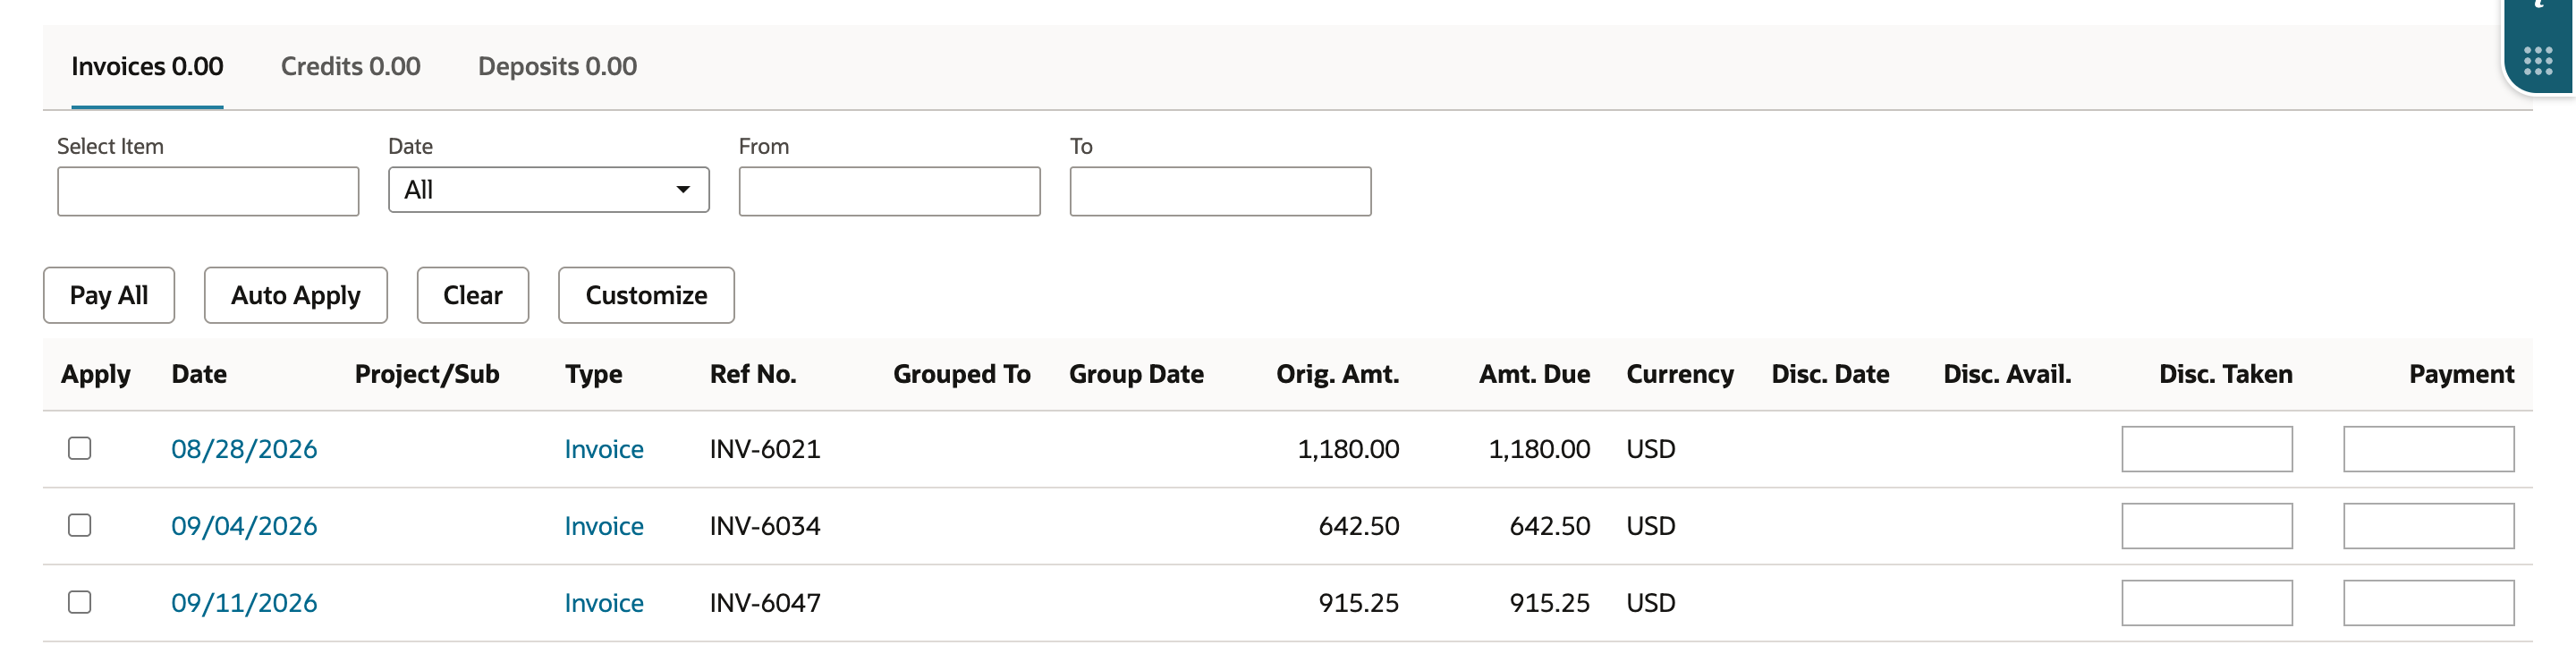Click the Disc. Avail. column header
This screenshot has width=2576, height=662.
(2007, 374)
